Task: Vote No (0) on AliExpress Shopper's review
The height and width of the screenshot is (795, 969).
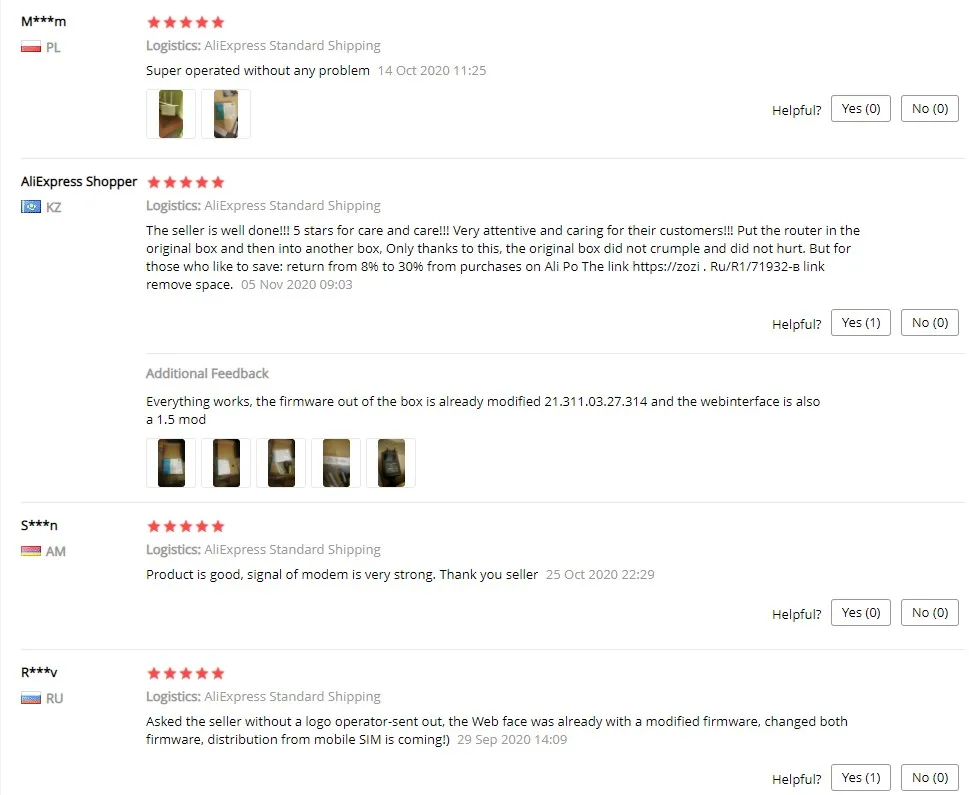Action: 930,323
